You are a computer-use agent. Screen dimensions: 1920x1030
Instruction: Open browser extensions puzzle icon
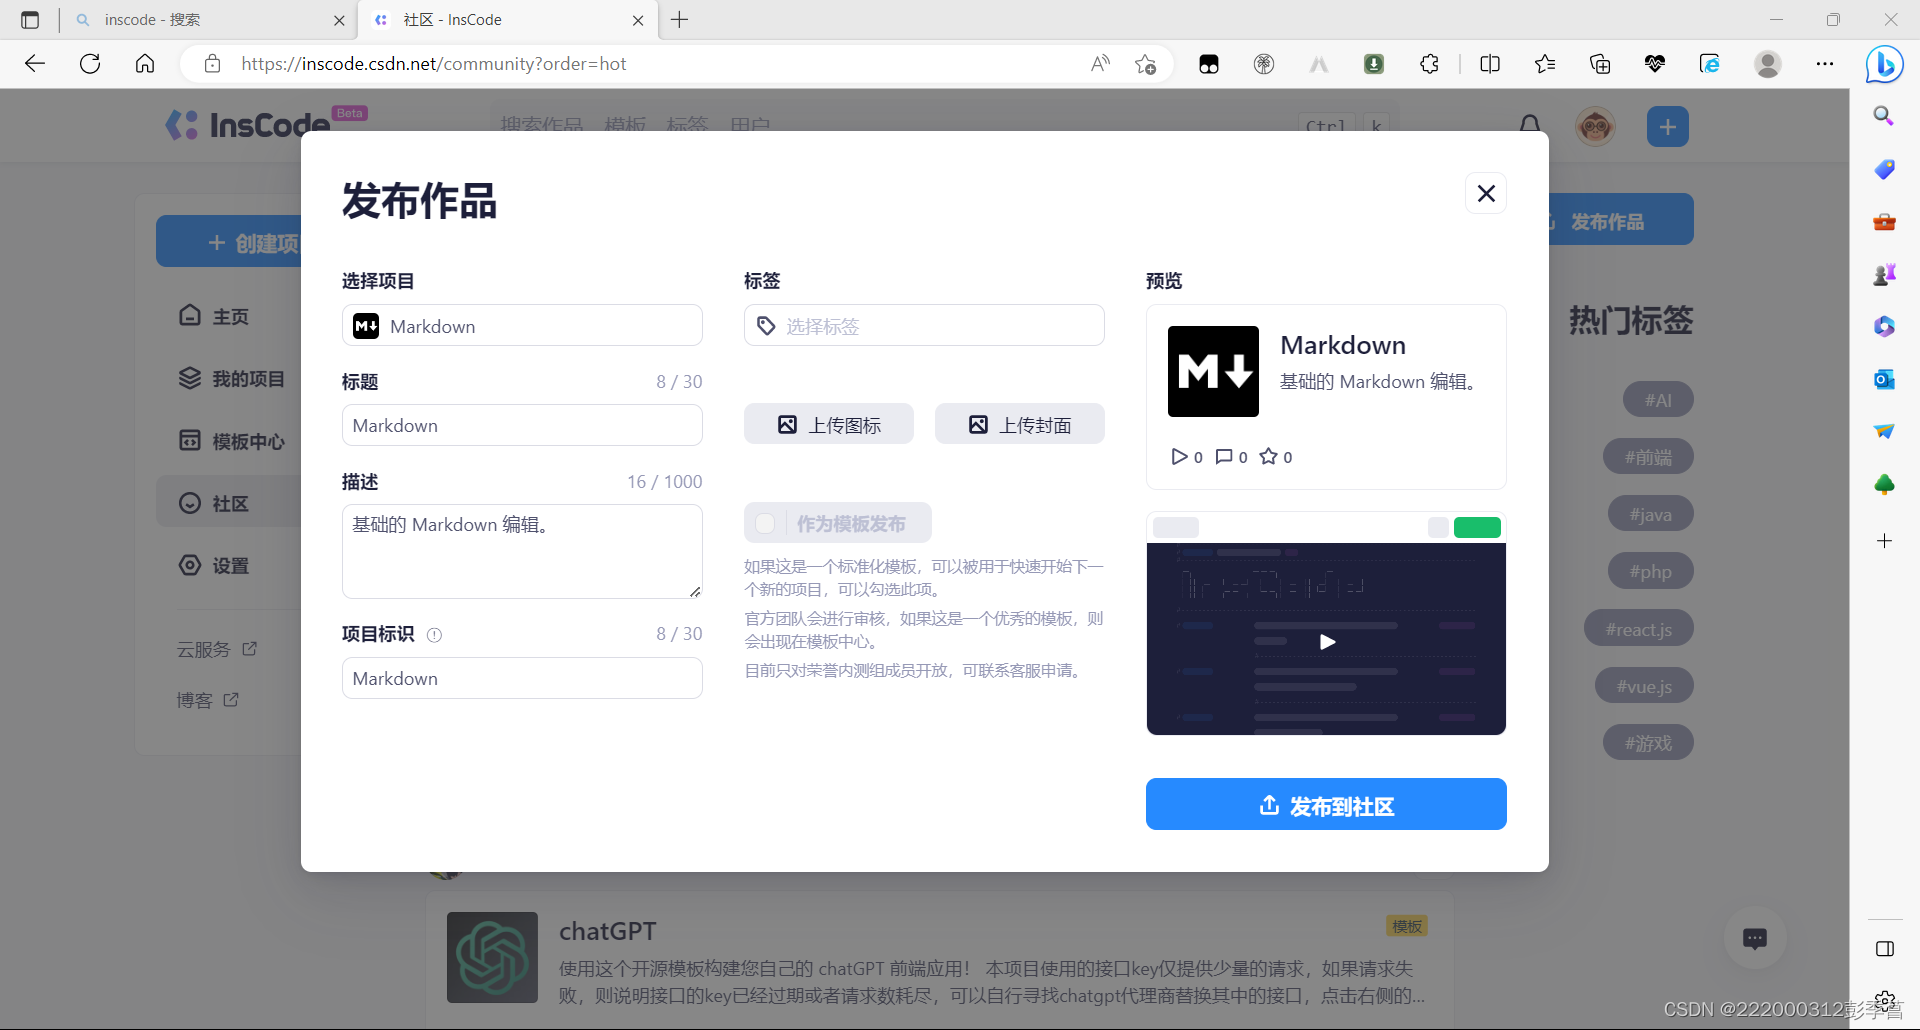pos(1429,64)
